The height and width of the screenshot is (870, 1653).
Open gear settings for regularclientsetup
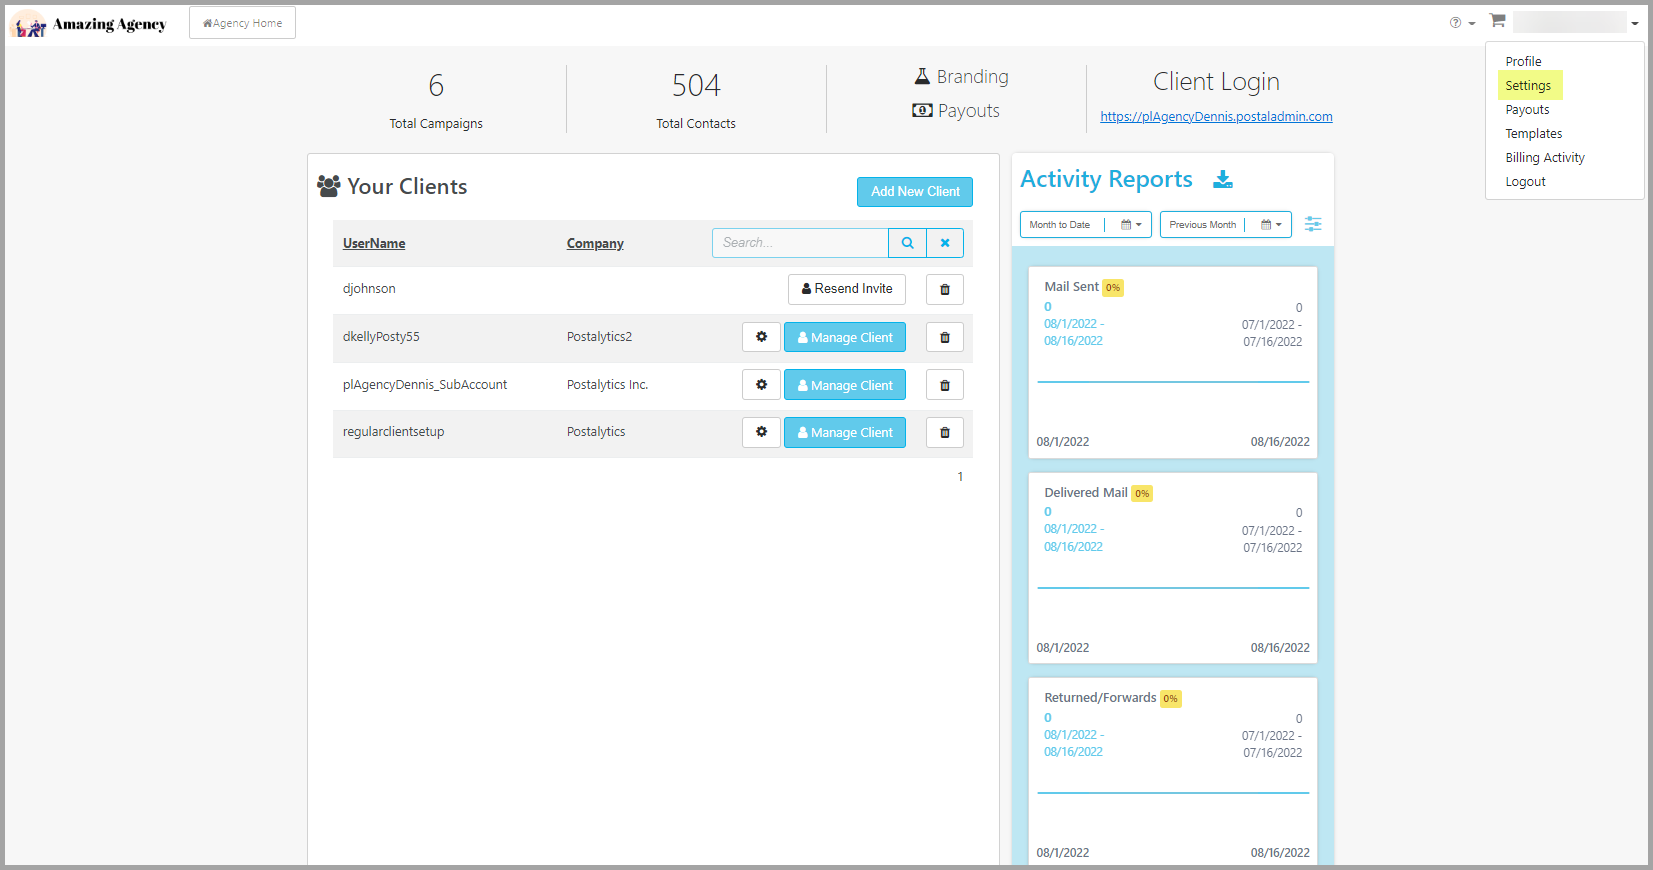pyautogui.click(x=761, y=432)
